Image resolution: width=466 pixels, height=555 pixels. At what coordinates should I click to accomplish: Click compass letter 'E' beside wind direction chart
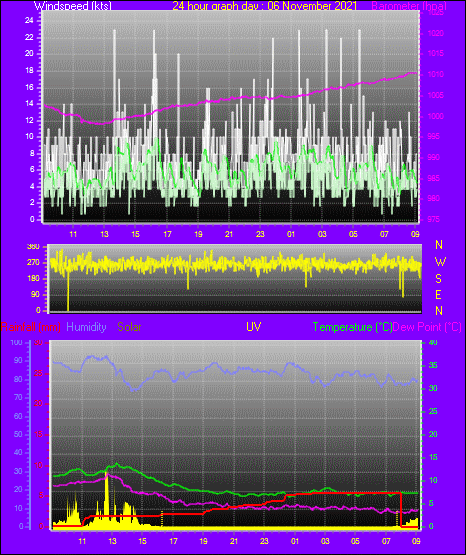coord(438,294)
